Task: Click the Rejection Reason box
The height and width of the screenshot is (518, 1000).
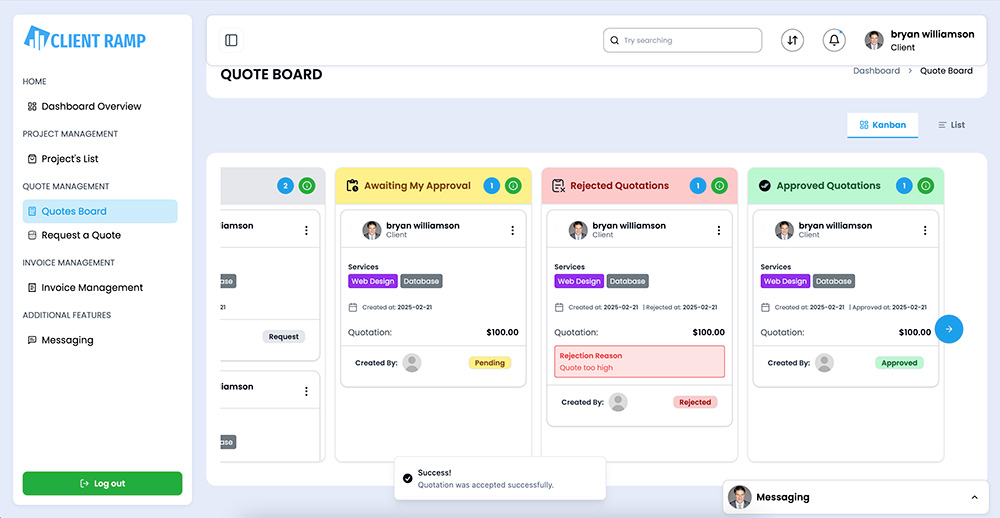Action: tap(640, 362)
